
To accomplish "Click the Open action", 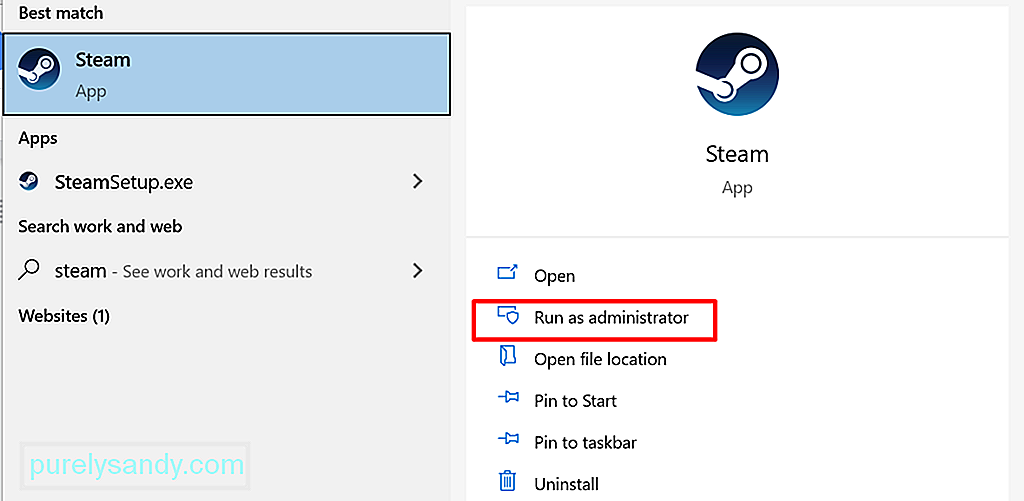I will [554, 276].
